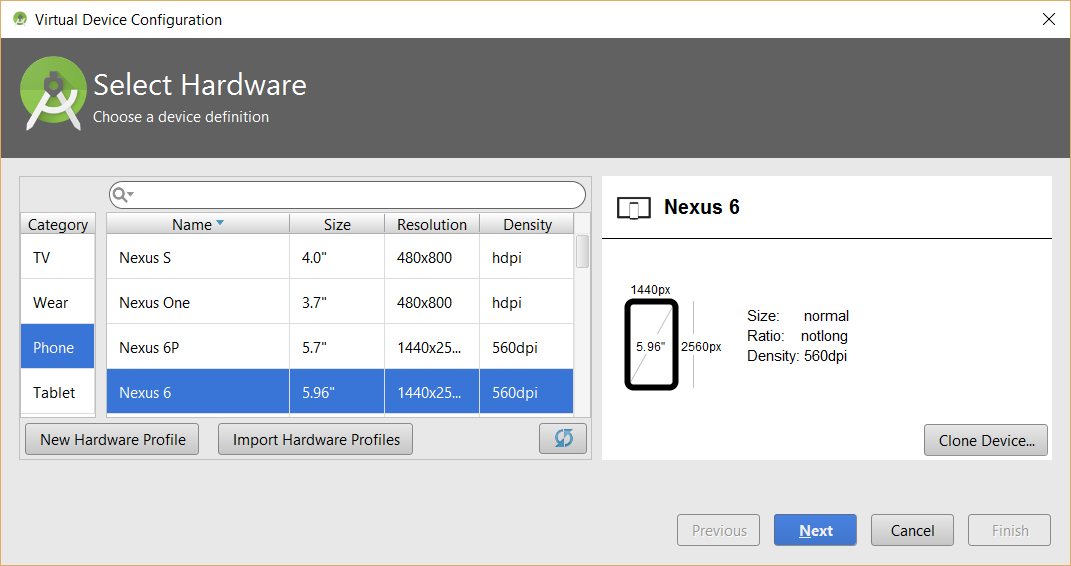
Task: Select the TV category
Action: coord(57,257)
